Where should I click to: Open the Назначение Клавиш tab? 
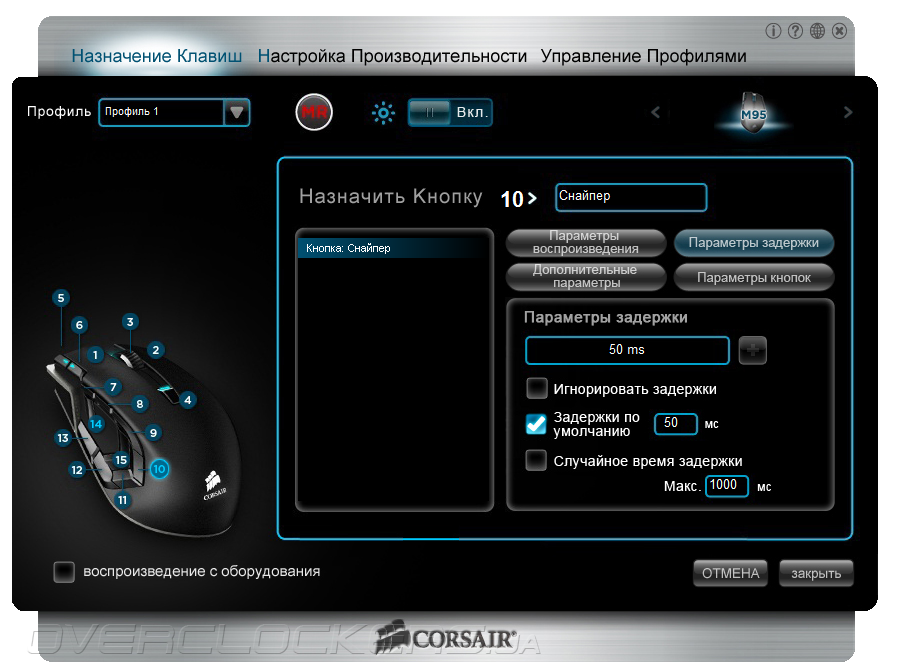click(157, 55)
